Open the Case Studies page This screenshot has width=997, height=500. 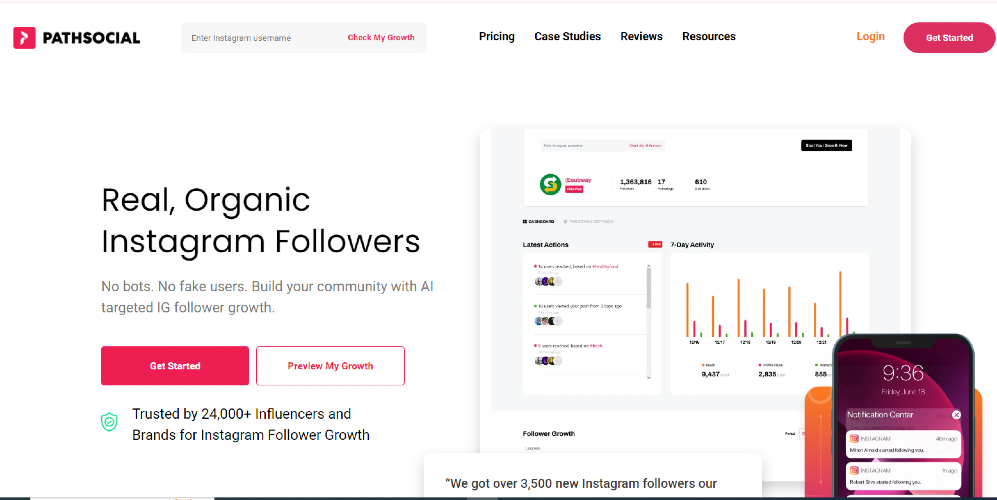coord(567,36)
